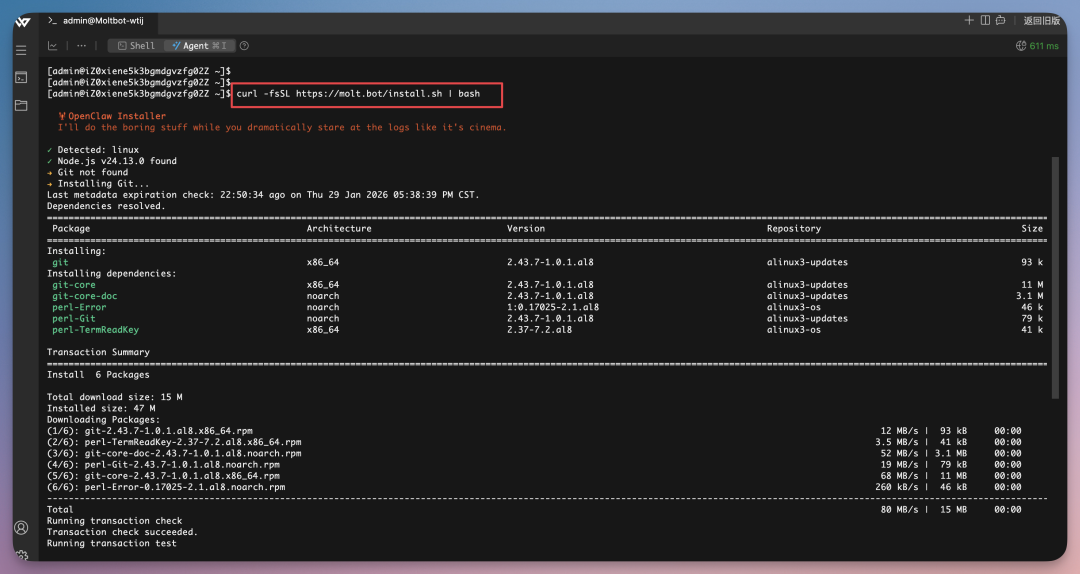This screenshot has width=1080, height=574.
Task: Open the hamburger menu in left sidebar
Action: click(21, 50)
